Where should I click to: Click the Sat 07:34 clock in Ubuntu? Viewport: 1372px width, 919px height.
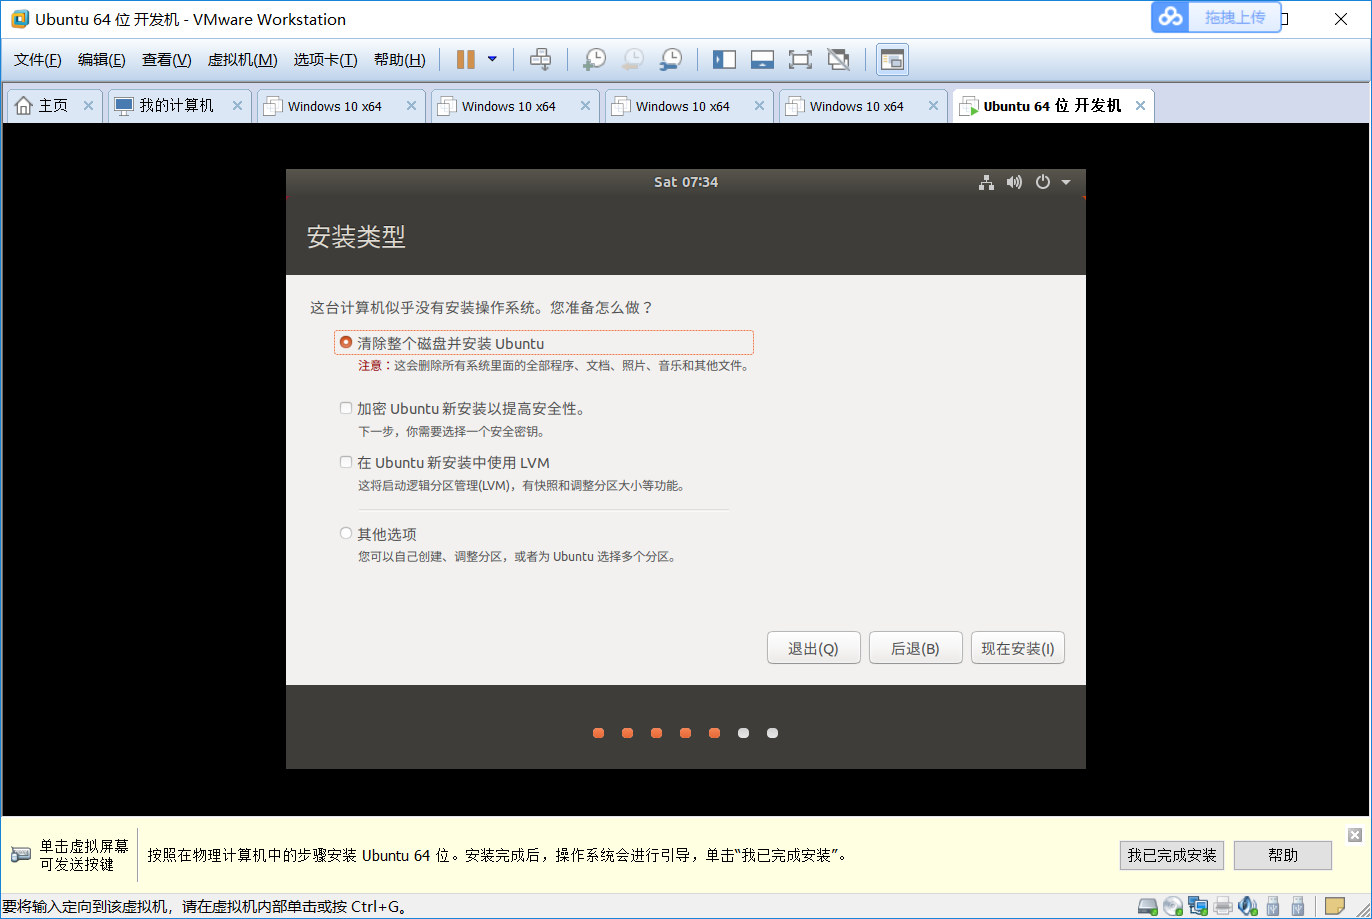coord(686,182)
